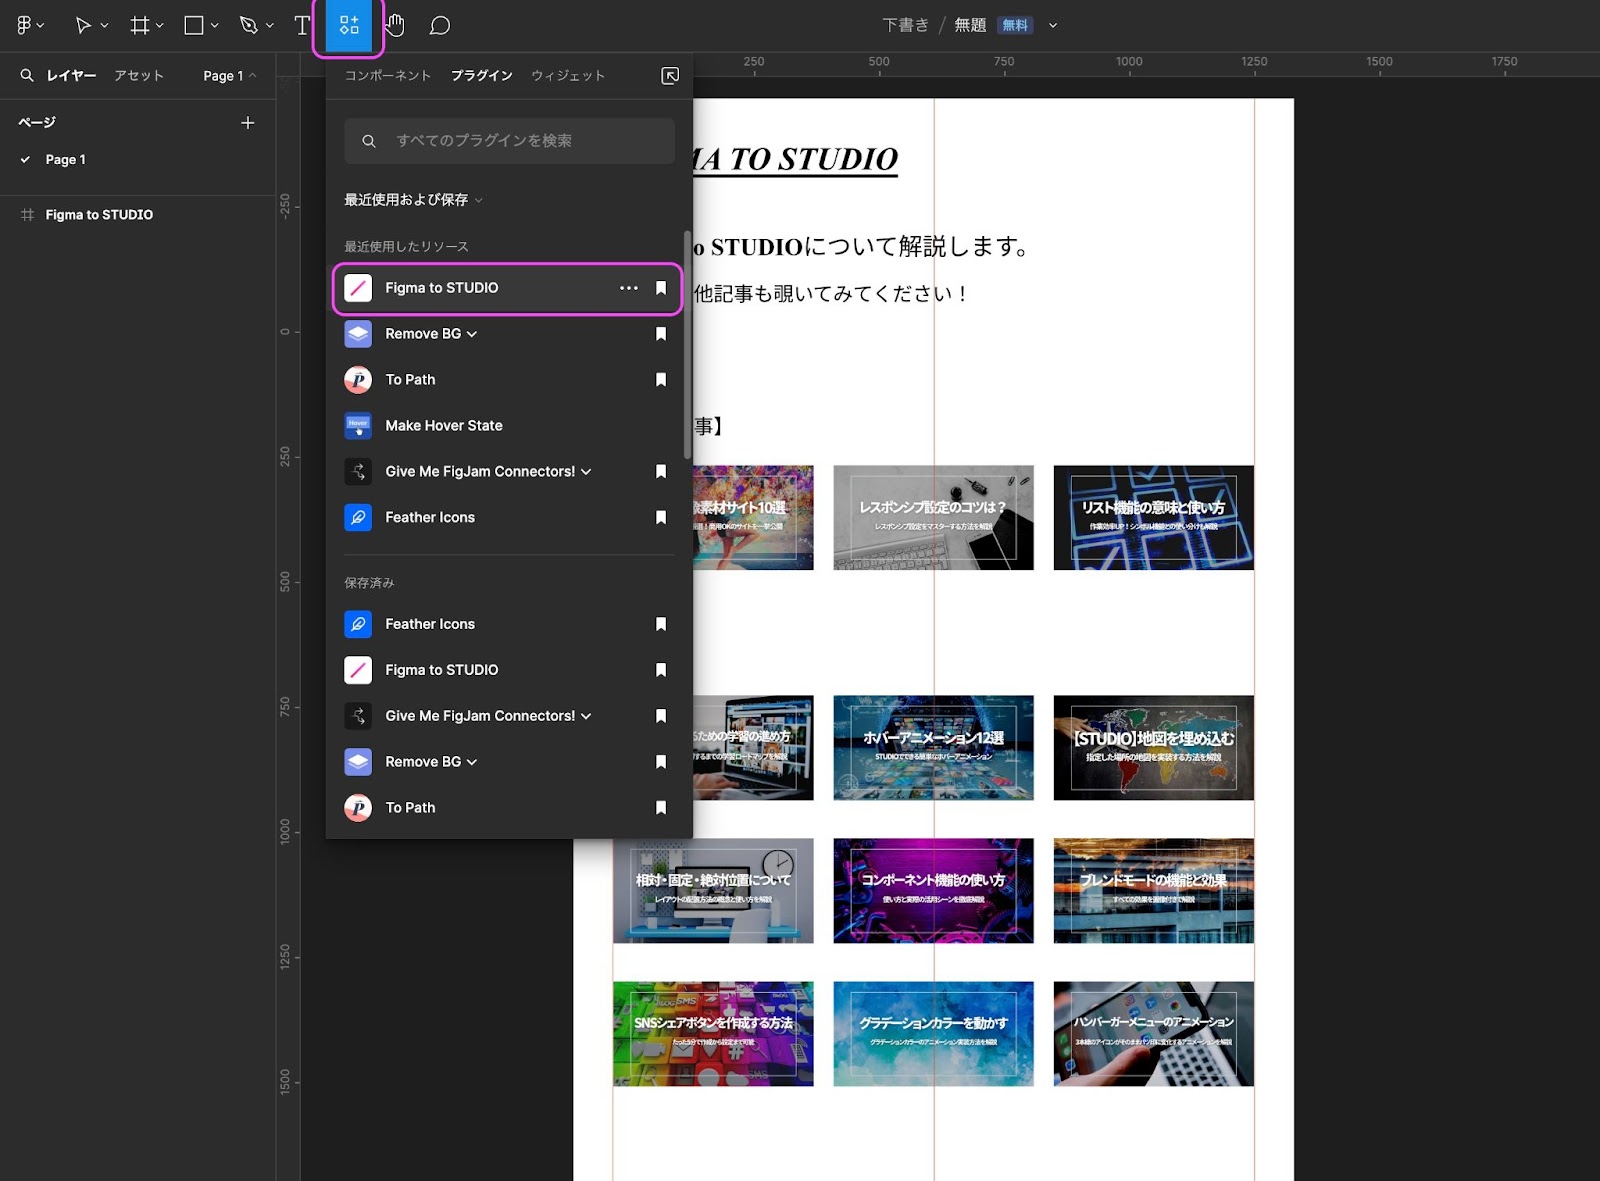The height and width of the screenshot is (1181, 1600).
Task: Expand recent Remove BG submenu chevron
Action: pos(472,334)
